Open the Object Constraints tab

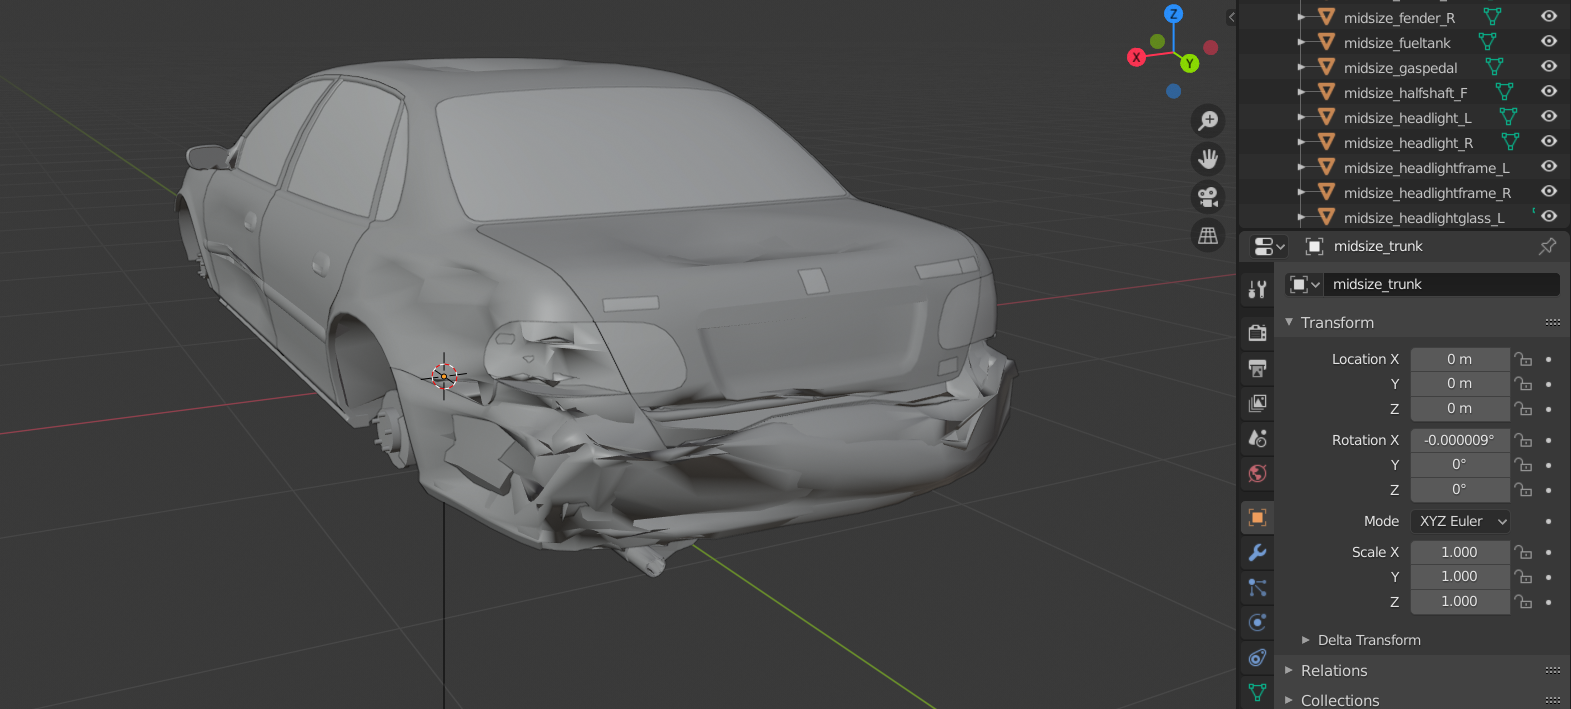[1257, 657]
